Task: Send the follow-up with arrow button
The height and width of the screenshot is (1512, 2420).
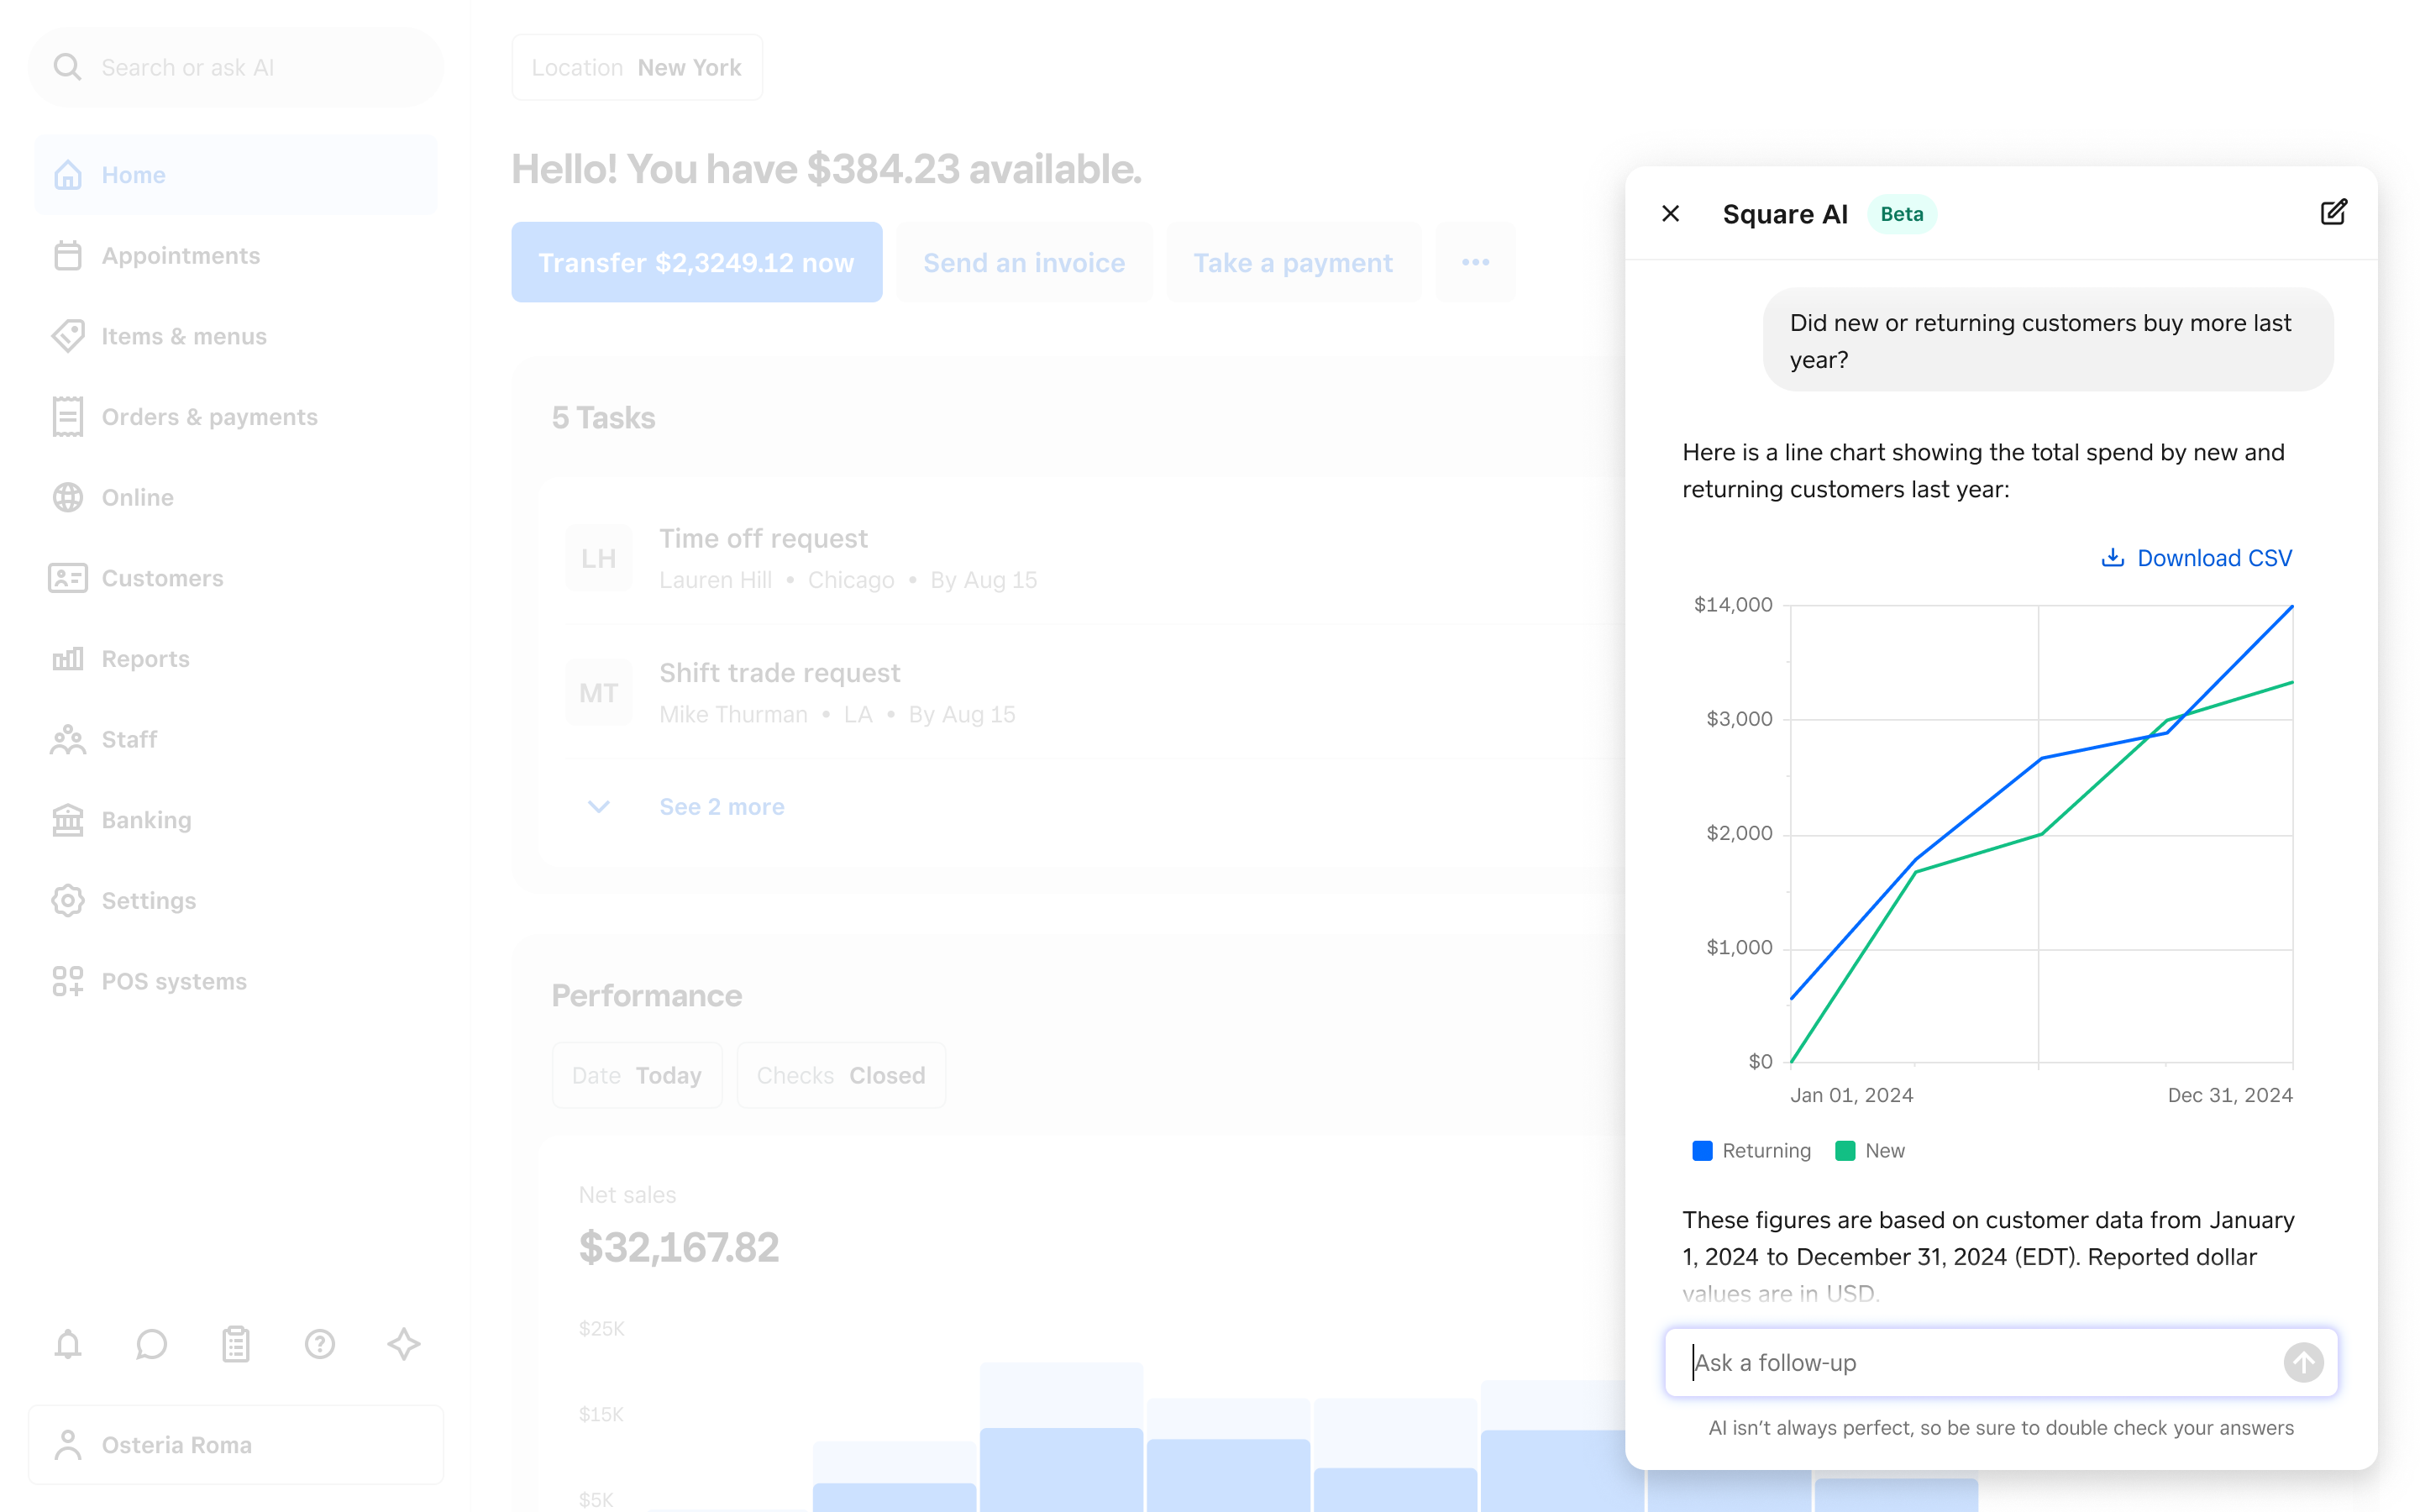Action: (x=2303, y=1362)
